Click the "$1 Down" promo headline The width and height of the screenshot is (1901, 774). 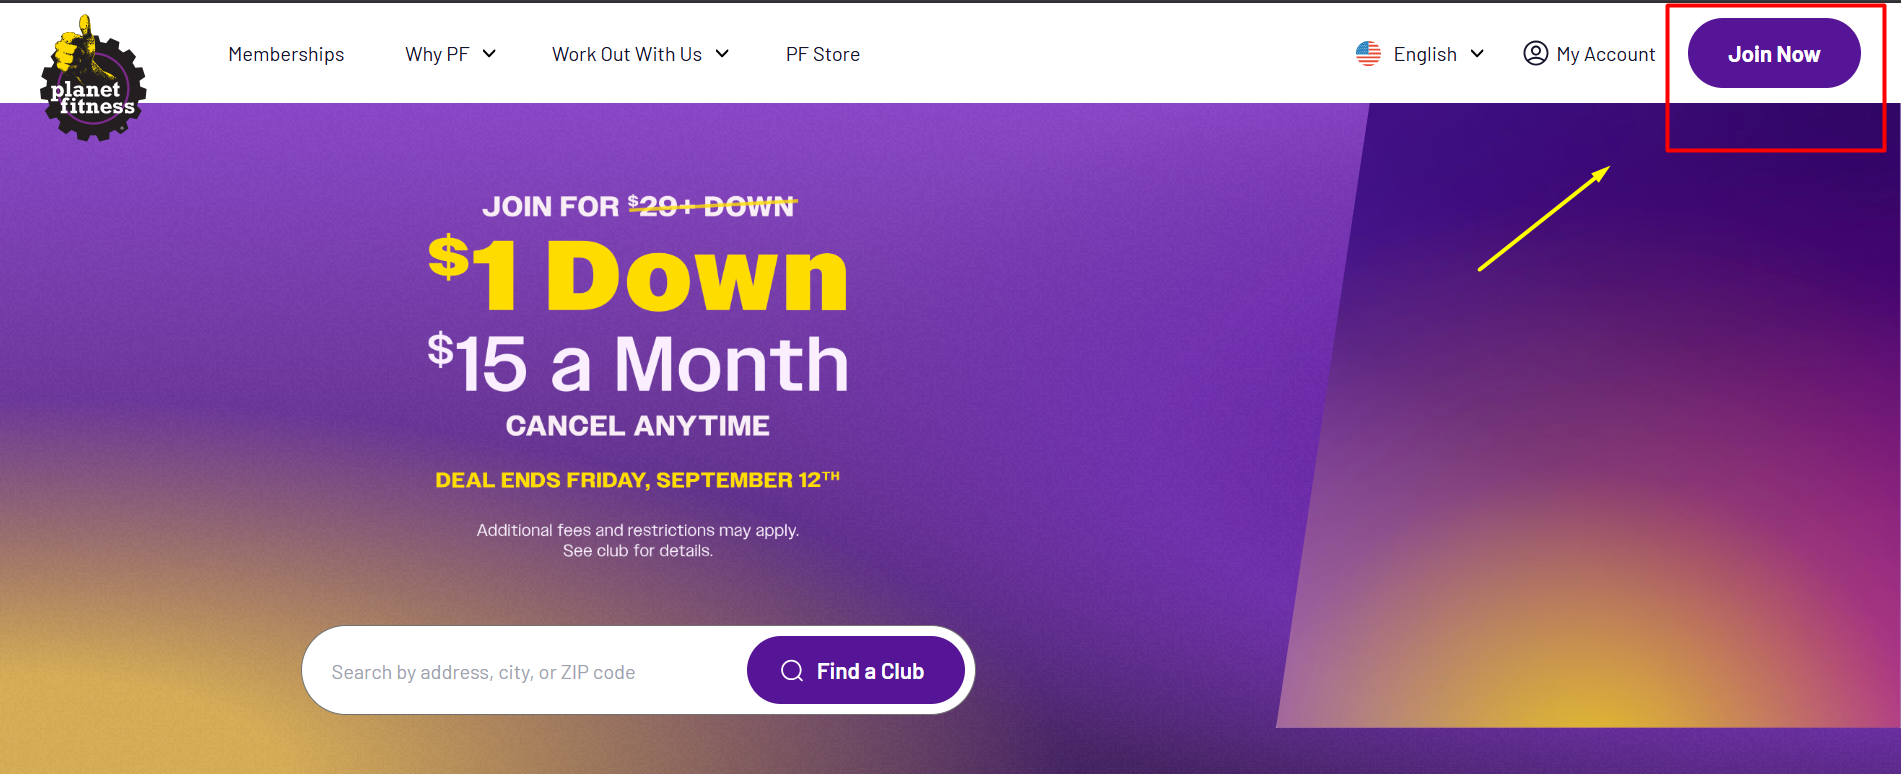coord(638,276)
